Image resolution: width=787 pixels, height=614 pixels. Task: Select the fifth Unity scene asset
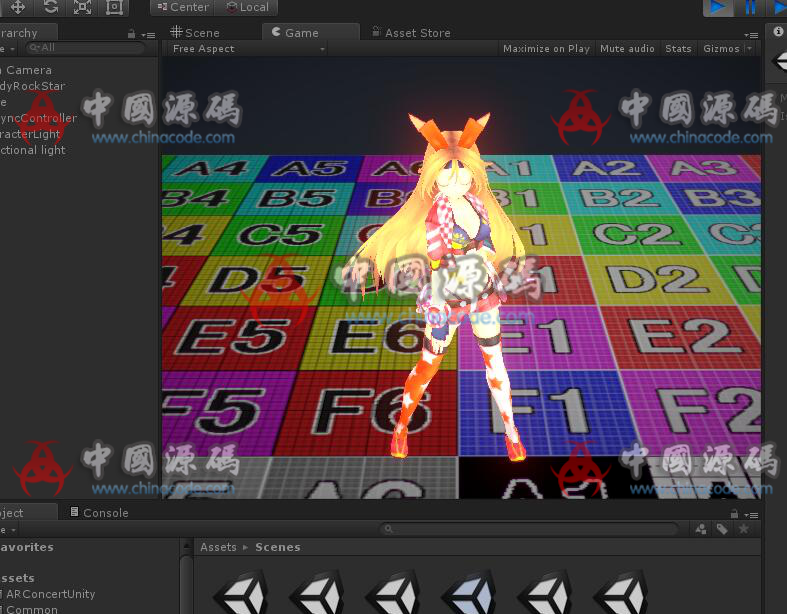544,592
